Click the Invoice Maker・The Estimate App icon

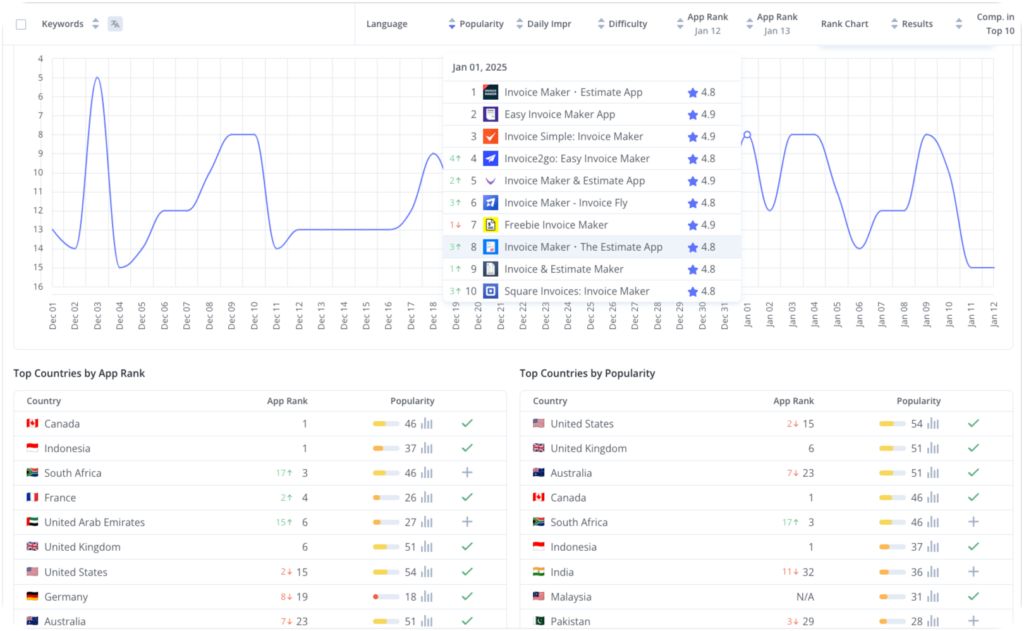490,247
